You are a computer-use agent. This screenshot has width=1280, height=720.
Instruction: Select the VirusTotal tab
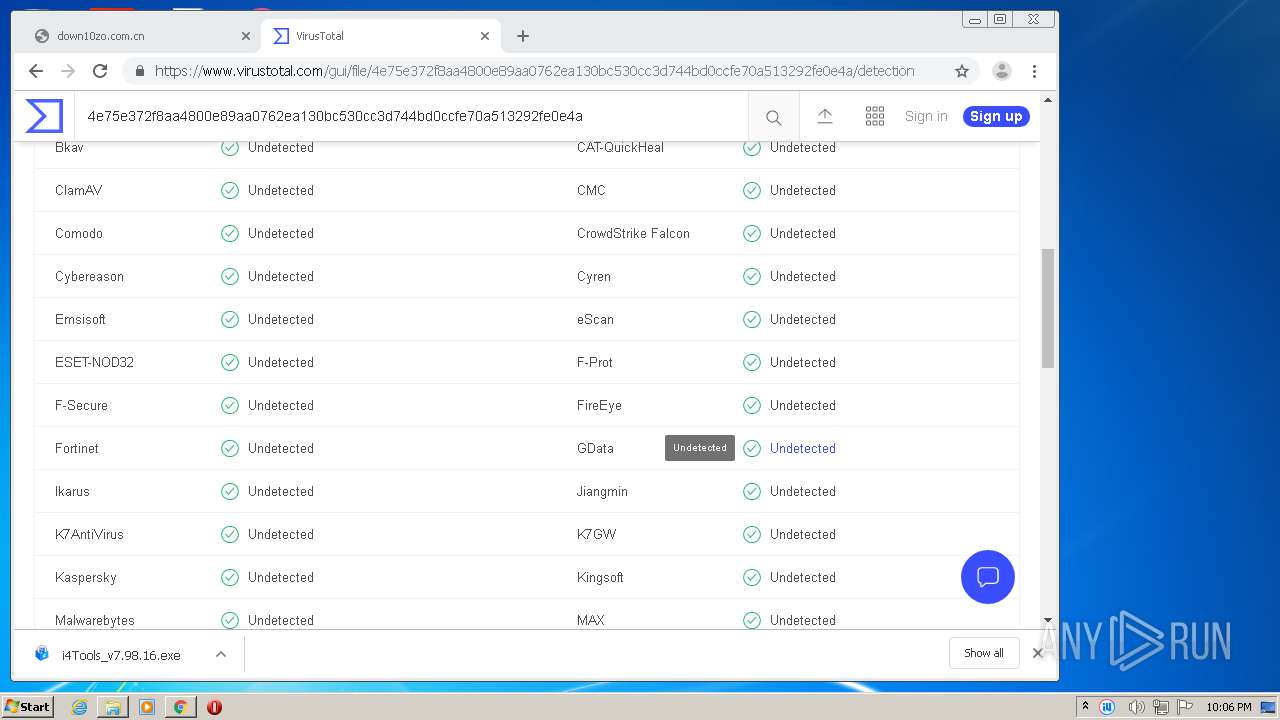[x=380, y=36]
